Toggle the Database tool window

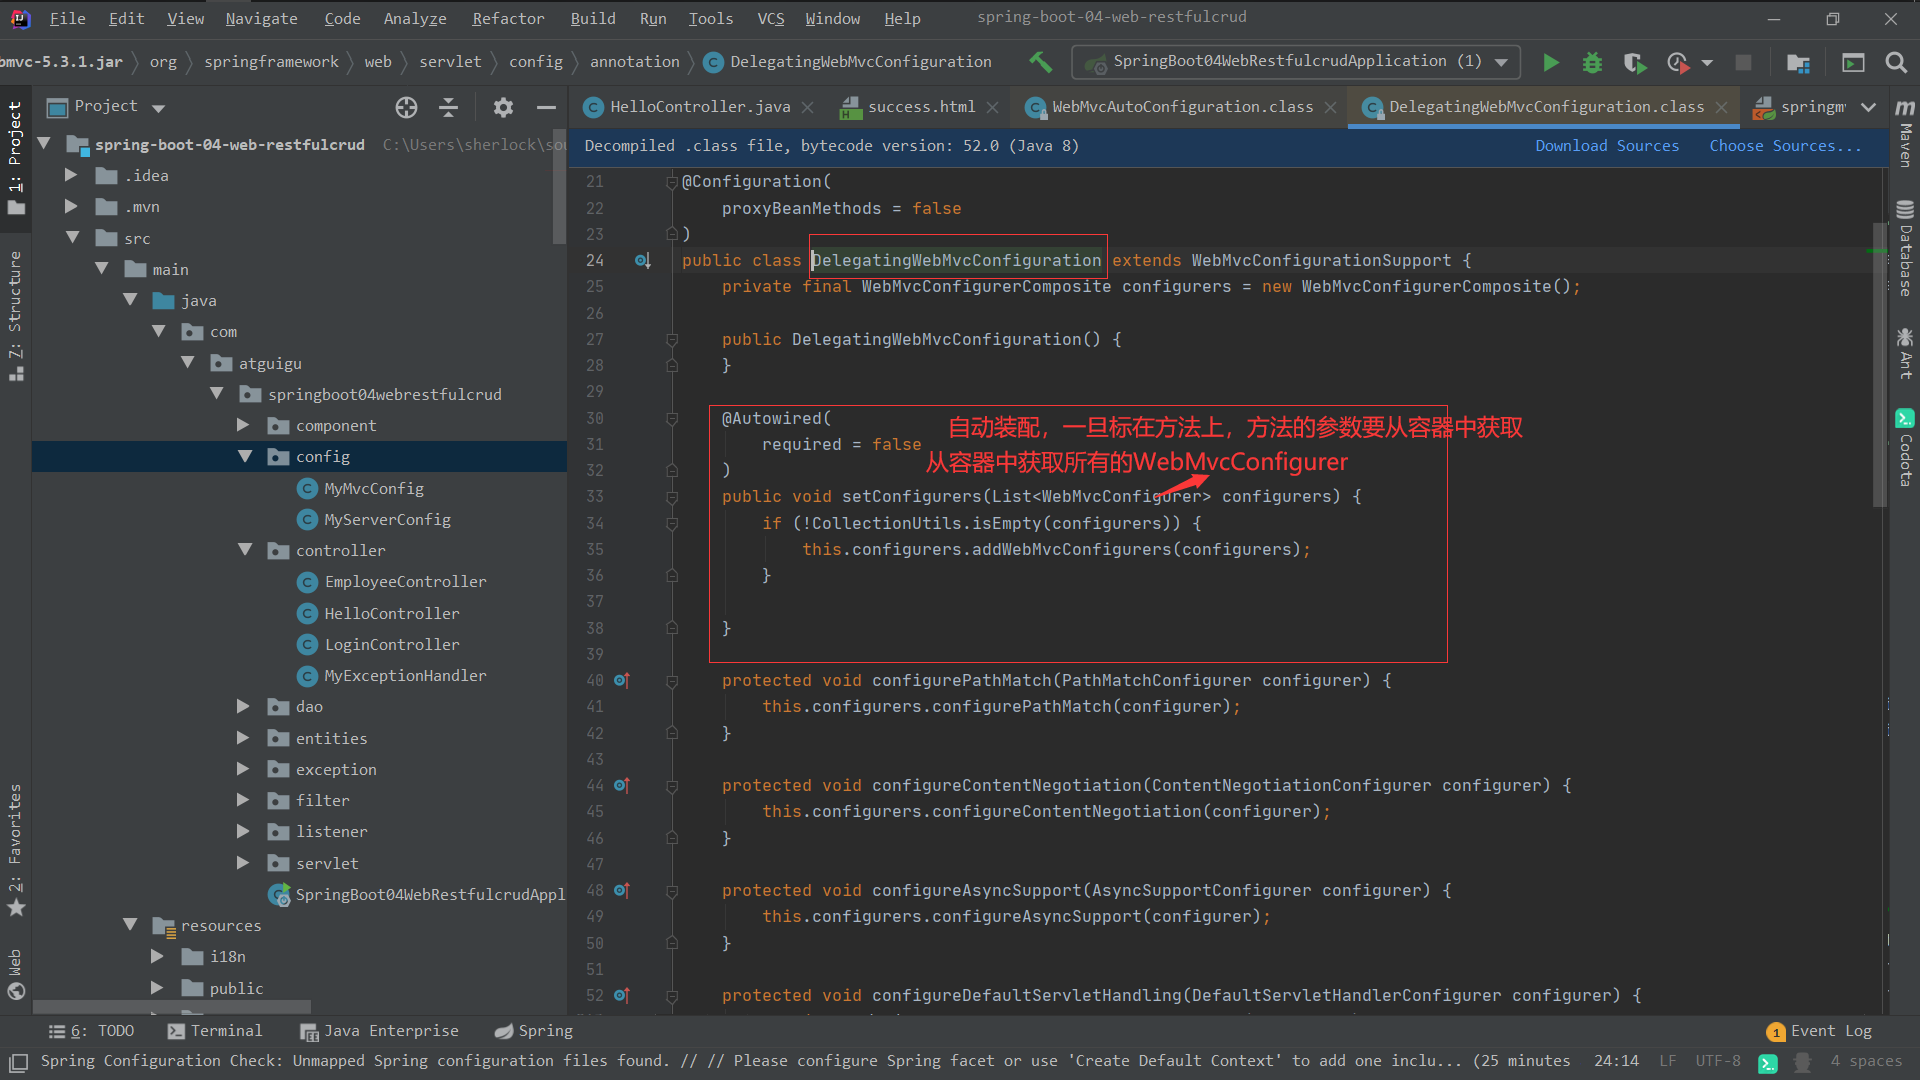(x=1905, y=250)
